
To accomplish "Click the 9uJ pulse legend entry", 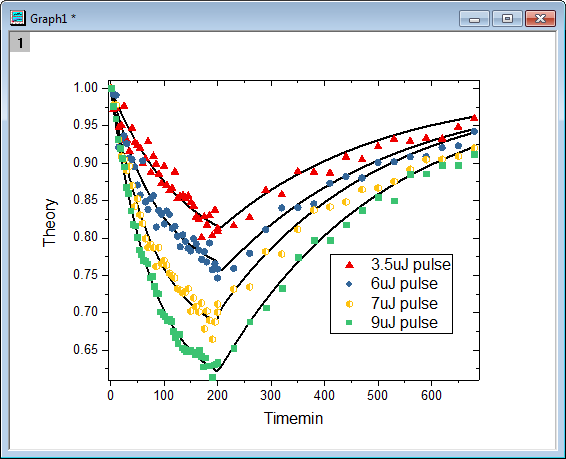I will (x=404, y=322).
